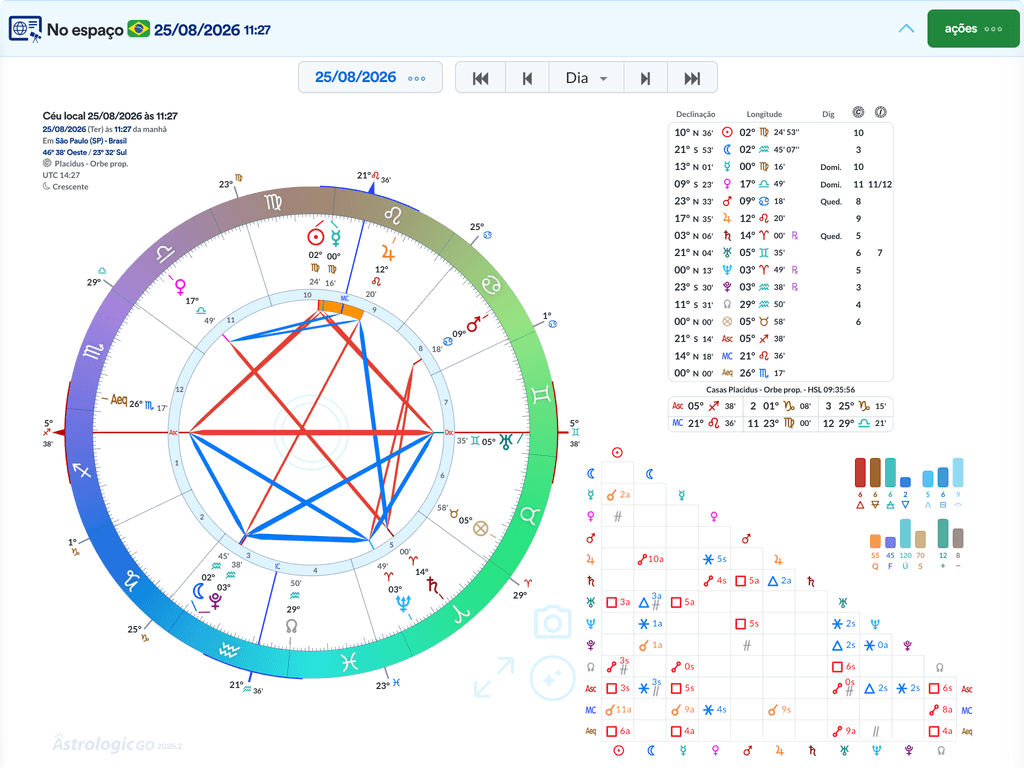The width and height of the screenshot is (1024, 768).
Task: Click the Placidus - Orbe prop. text under UTC
Action: (91, 164)
